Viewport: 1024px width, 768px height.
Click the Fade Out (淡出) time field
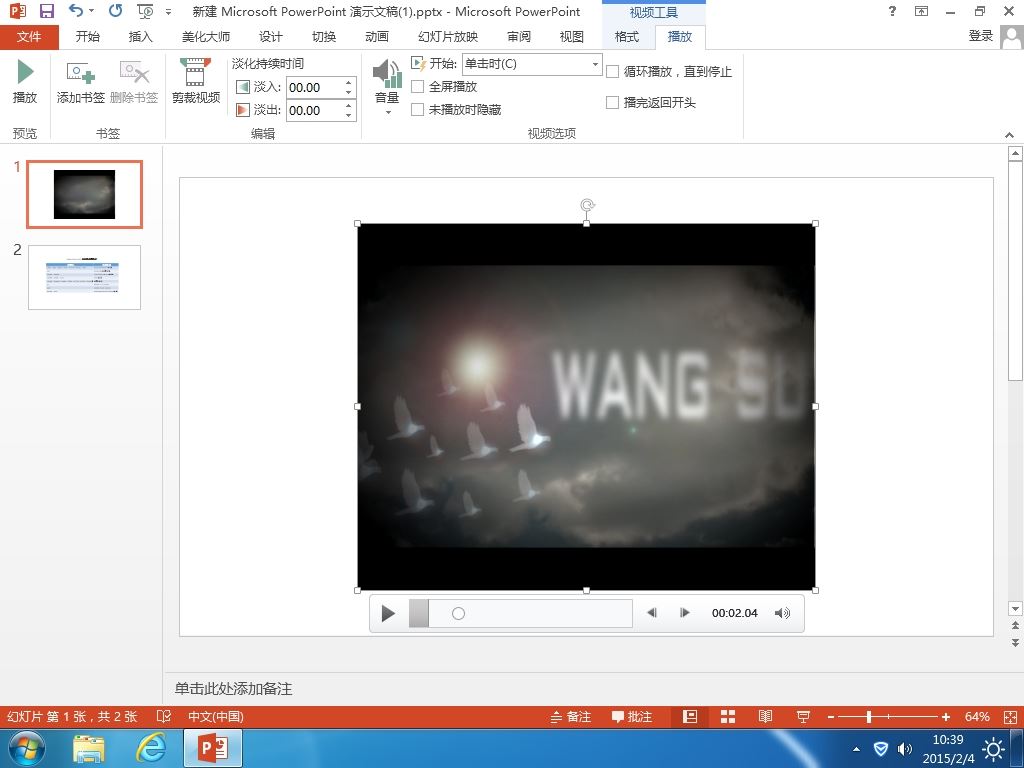(315, 110)
